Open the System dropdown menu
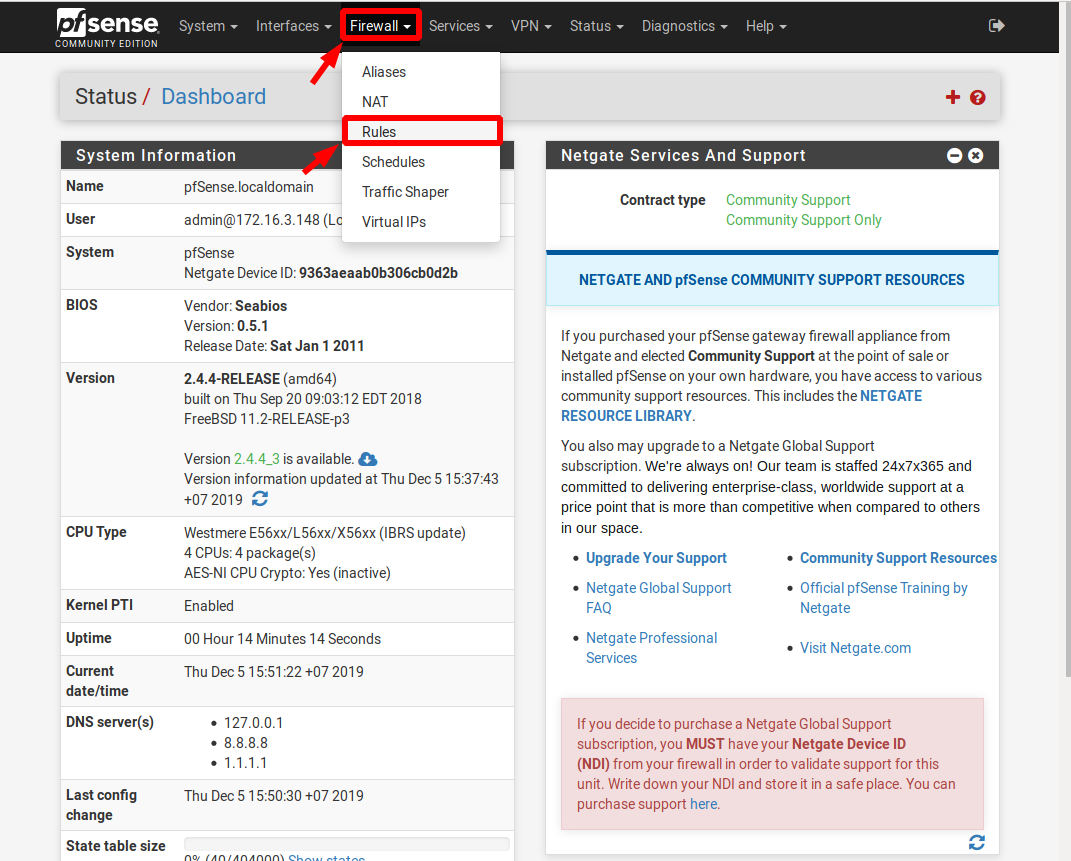 (208, 26)
